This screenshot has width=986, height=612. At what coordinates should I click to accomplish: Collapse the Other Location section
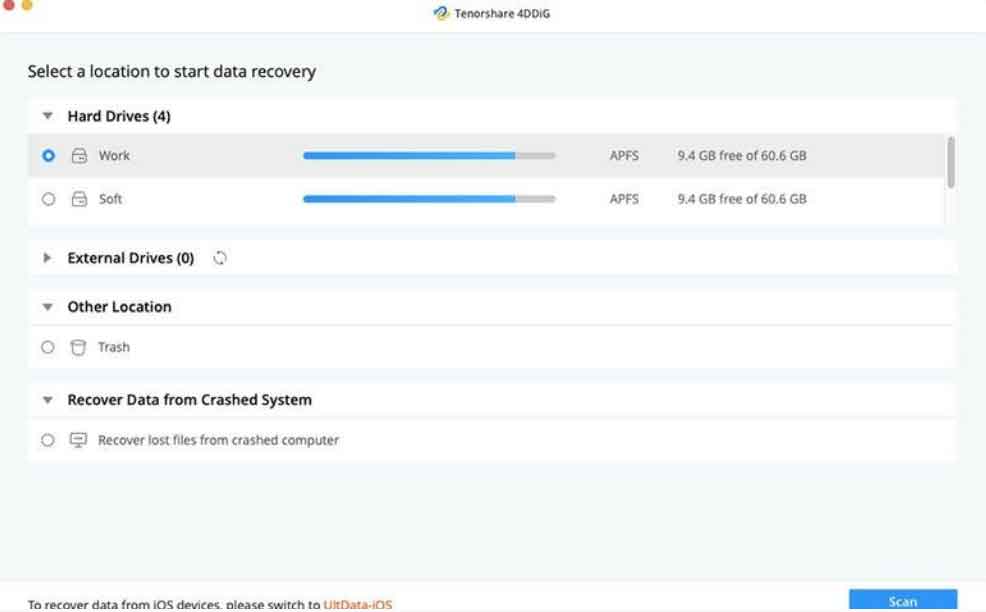point(47,307)
